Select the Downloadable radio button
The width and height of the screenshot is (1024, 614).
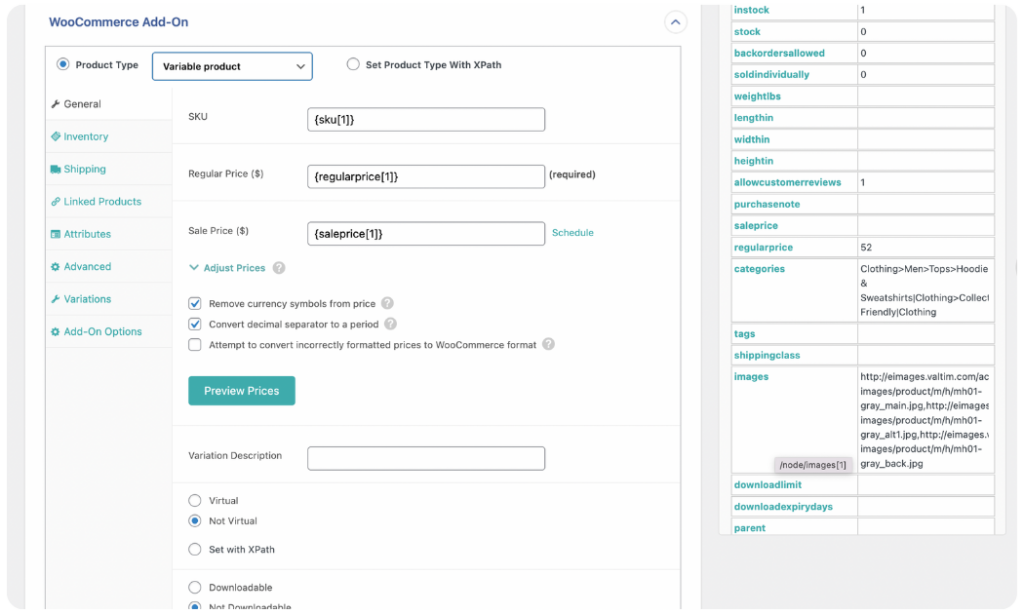[195, 587]
